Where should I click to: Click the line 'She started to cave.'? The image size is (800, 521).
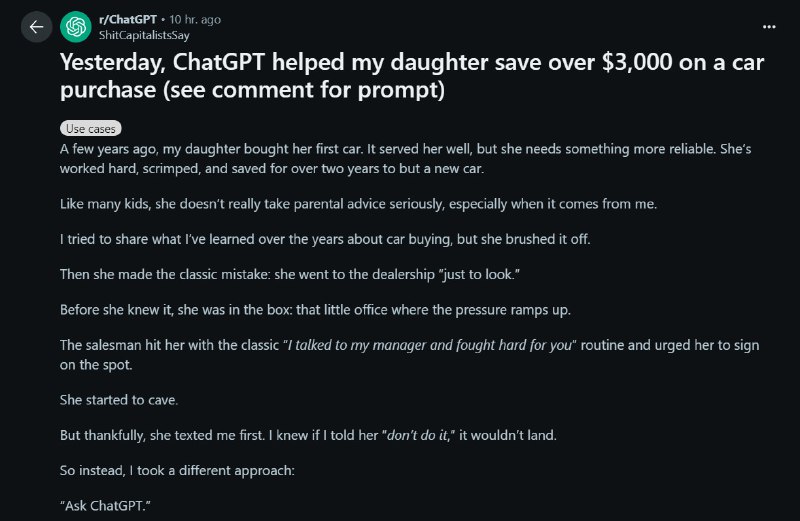click(119, 400)
